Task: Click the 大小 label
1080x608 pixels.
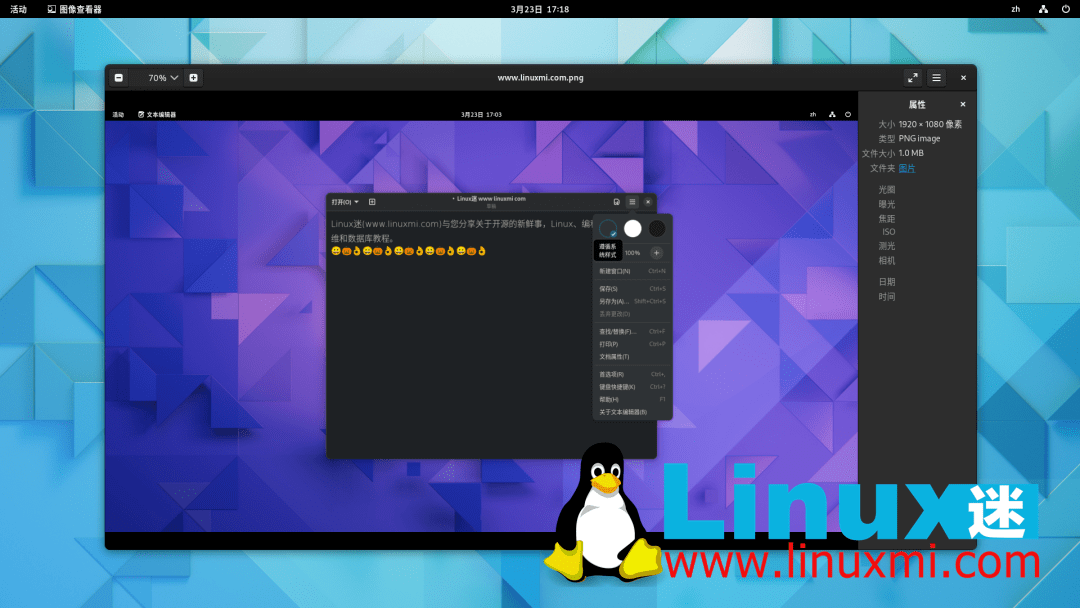Action: coord(886,125)
